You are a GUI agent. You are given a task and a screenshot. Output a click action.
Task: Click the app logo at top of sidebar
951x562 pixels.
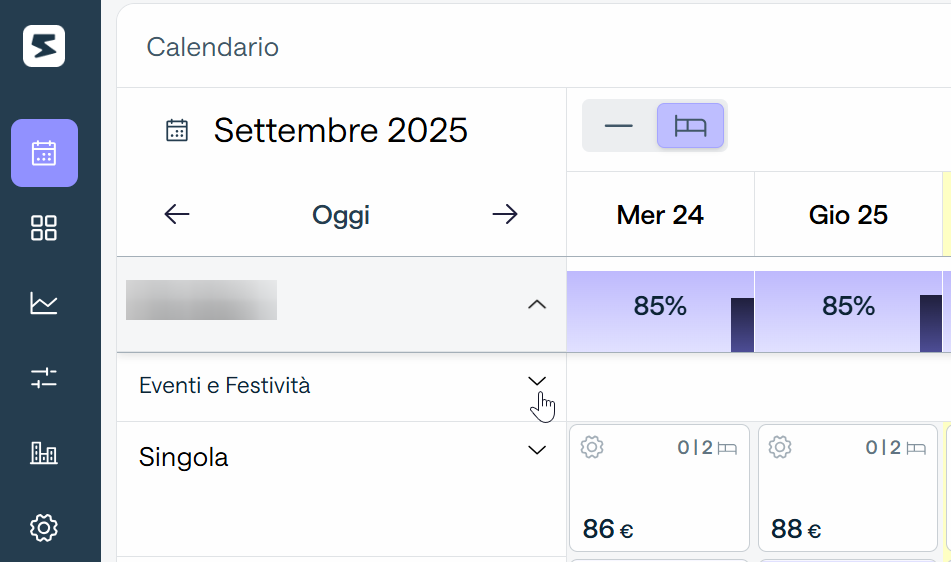point(44,46)
